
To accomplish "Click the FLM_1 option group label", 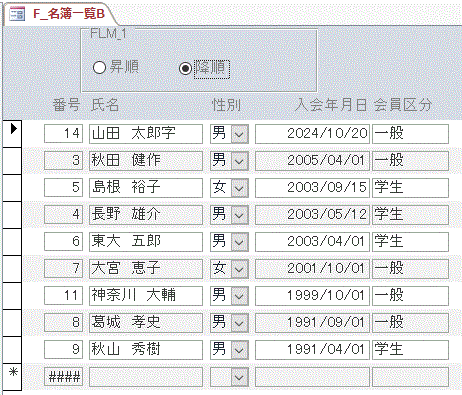I will click(108, 34).
